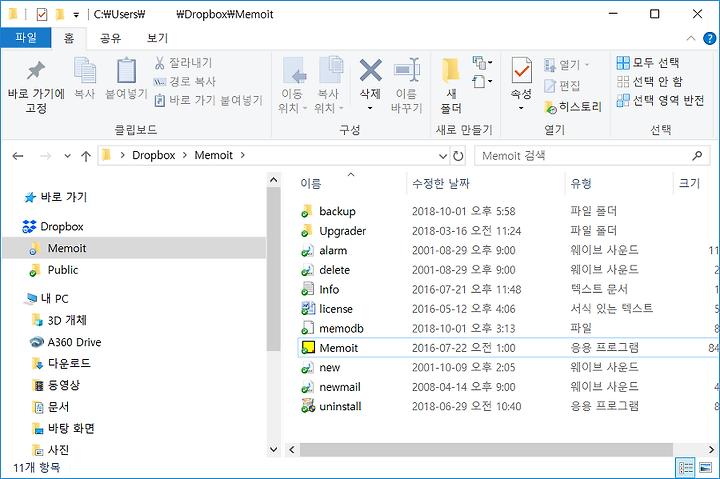Open Help with the question mark icon
This screenshot has width=720, height=479.
tap(709, 39)
